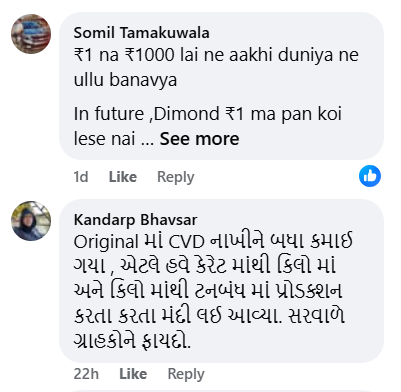Screen dimensions: 401x392
Task: Click the blue thumbs-up reaction icon
Action: point(370,176)
